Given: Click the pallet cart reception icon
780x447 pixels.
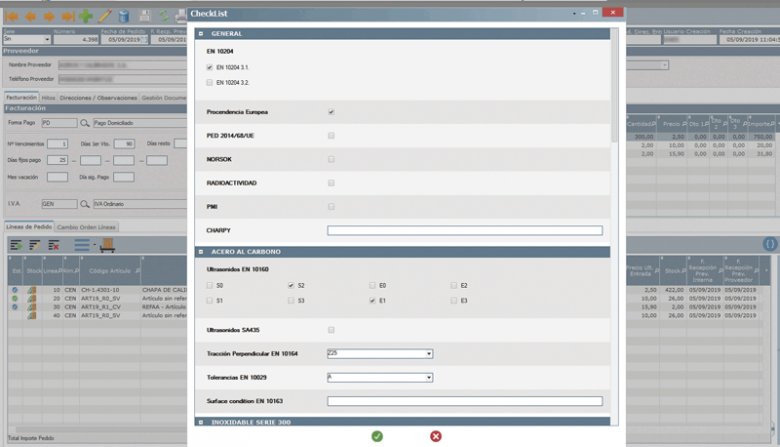Looking at the screenshot, I should pos(106,245).
